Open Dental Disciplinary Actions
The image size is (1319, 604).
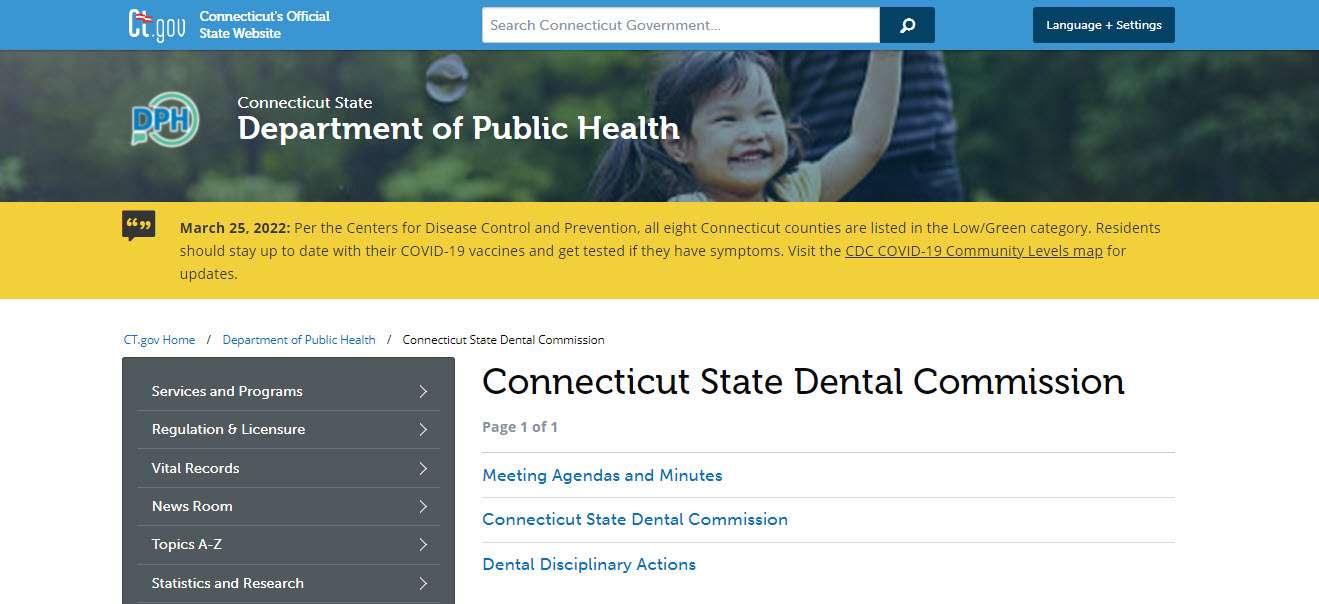(x=589, y=564)
